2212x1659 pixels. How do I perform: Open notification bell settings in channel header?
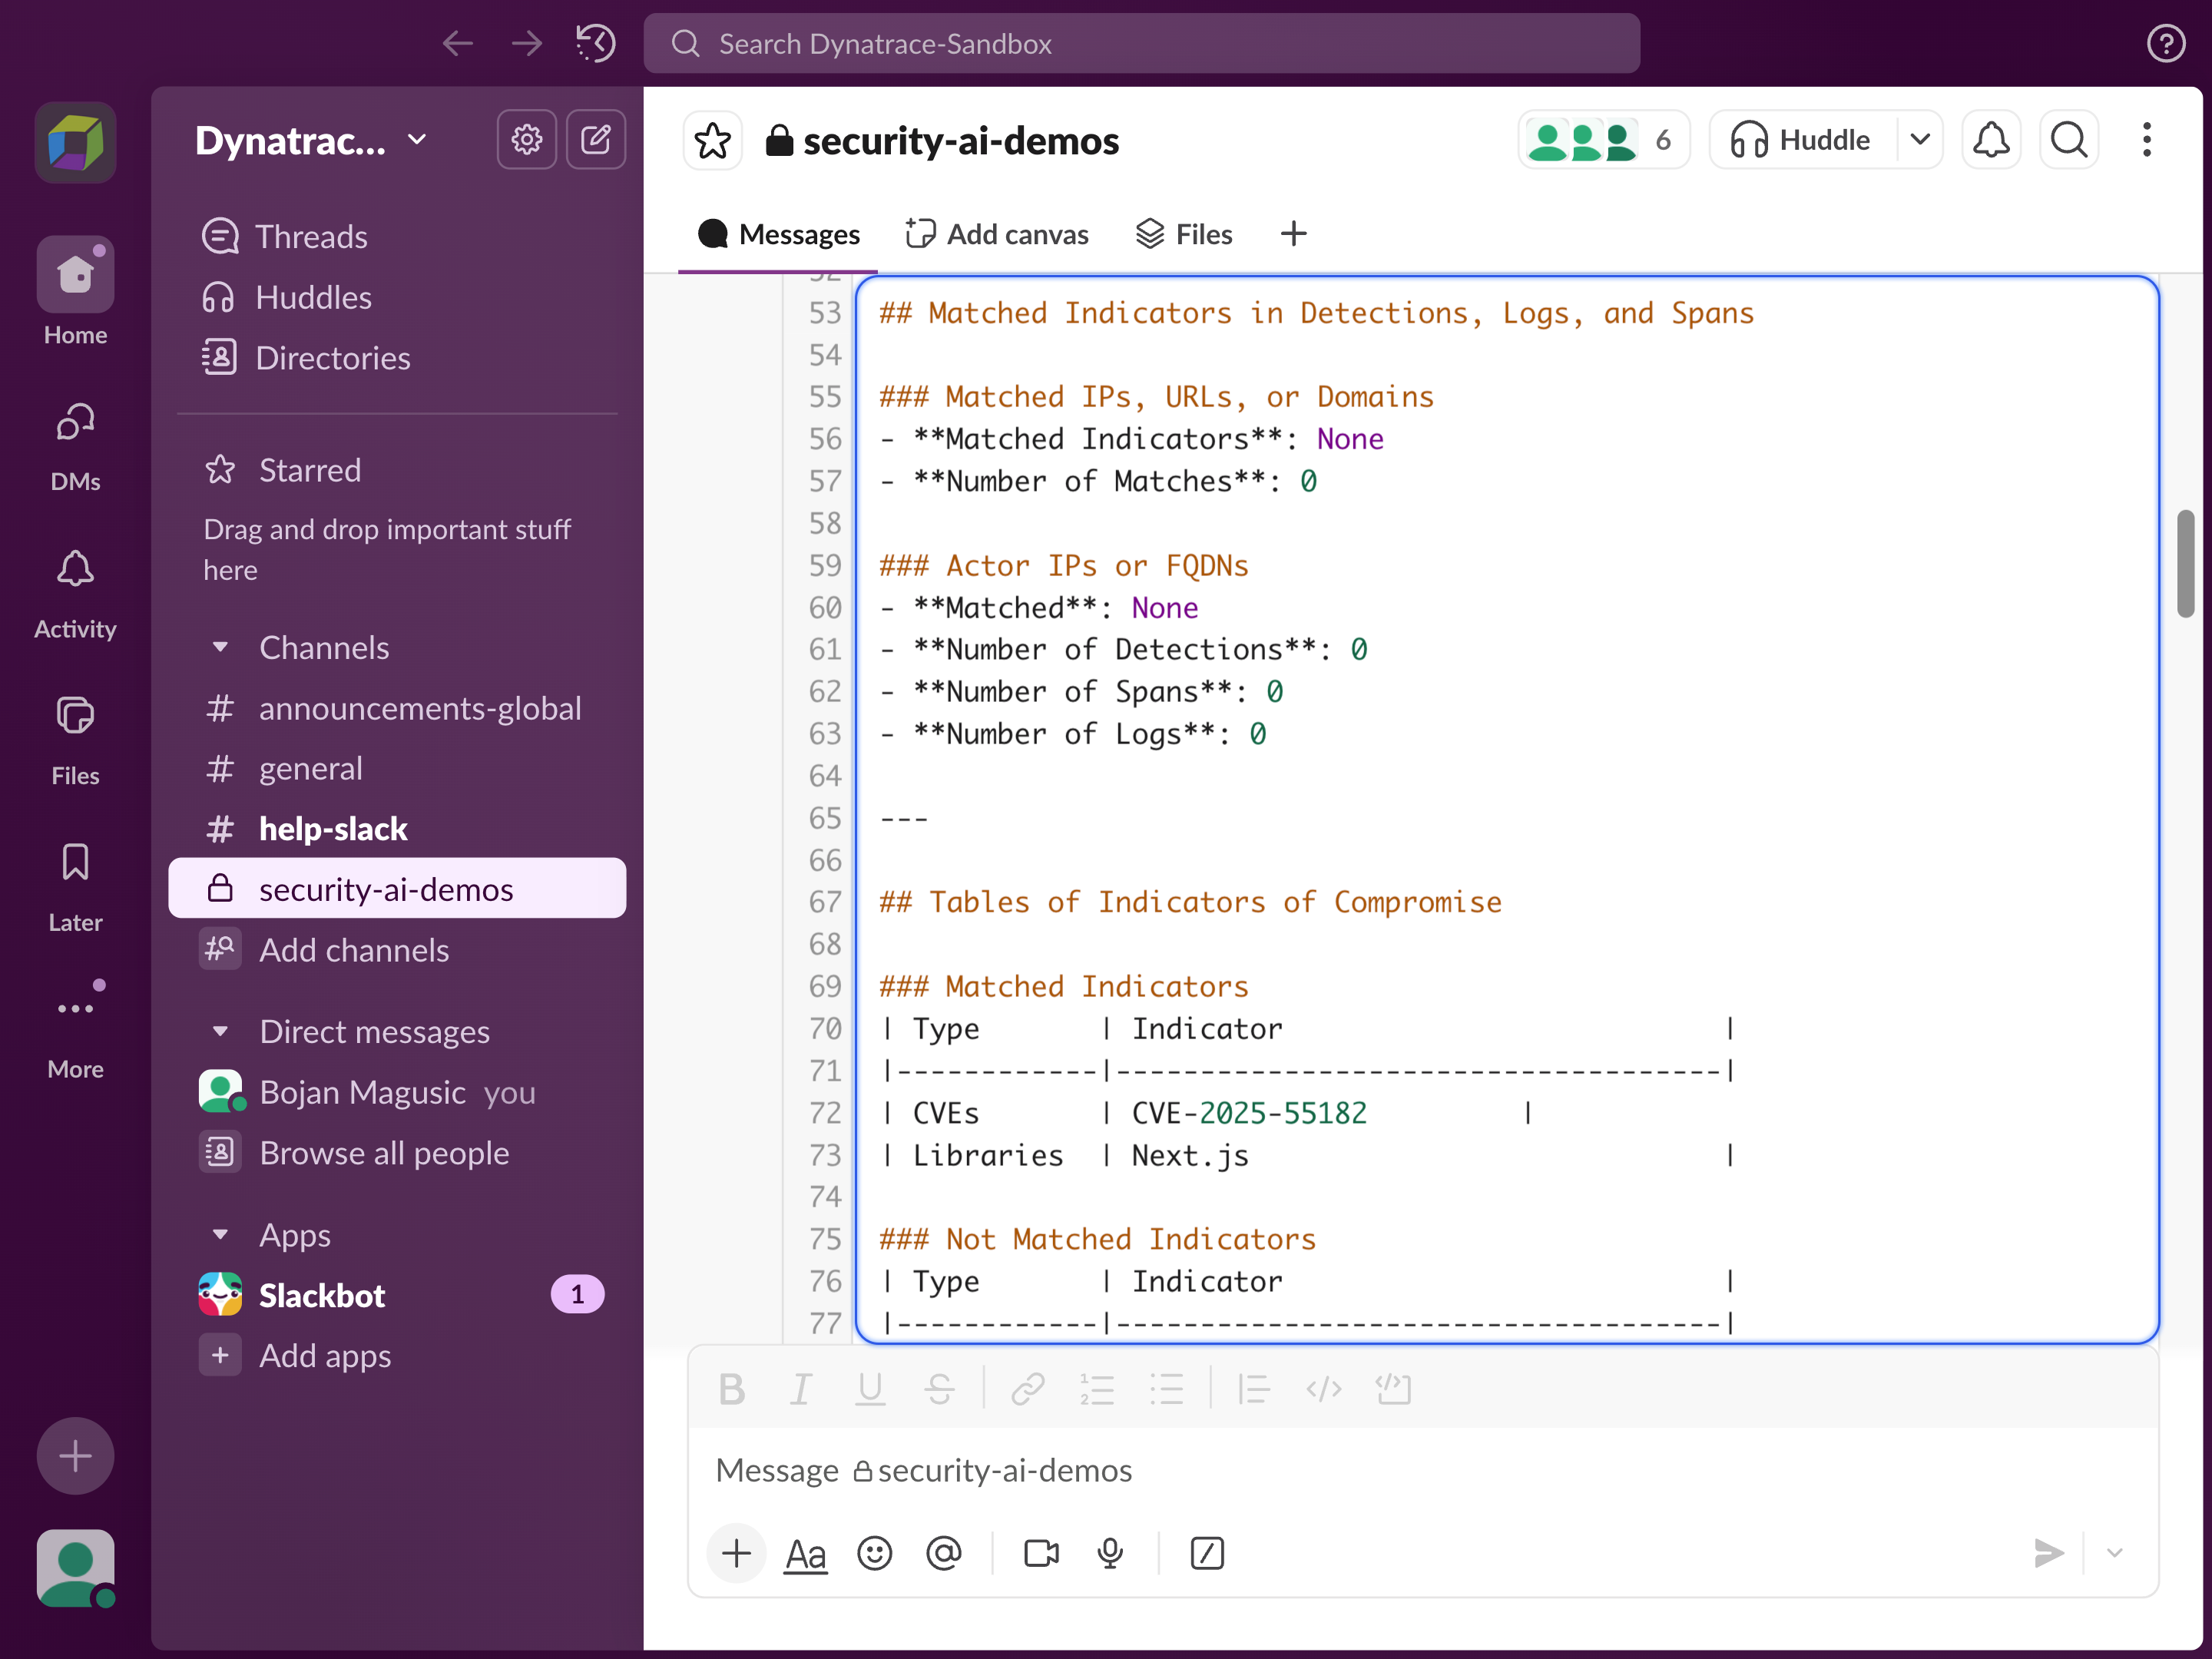click(x=1991, y=140)
